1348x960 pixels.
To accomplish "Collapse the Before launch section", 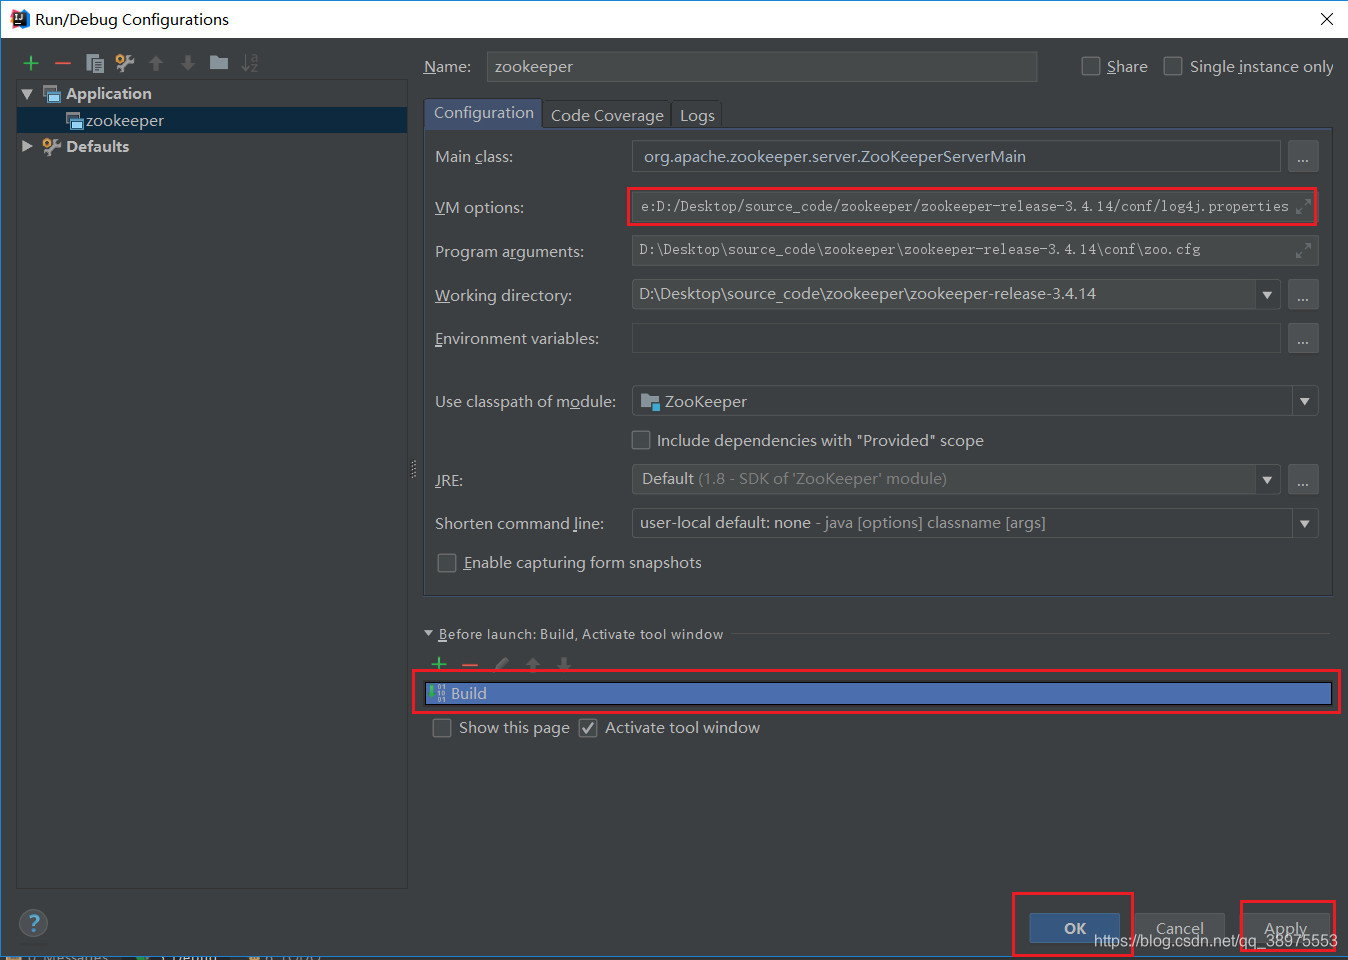I will [429, 634].
